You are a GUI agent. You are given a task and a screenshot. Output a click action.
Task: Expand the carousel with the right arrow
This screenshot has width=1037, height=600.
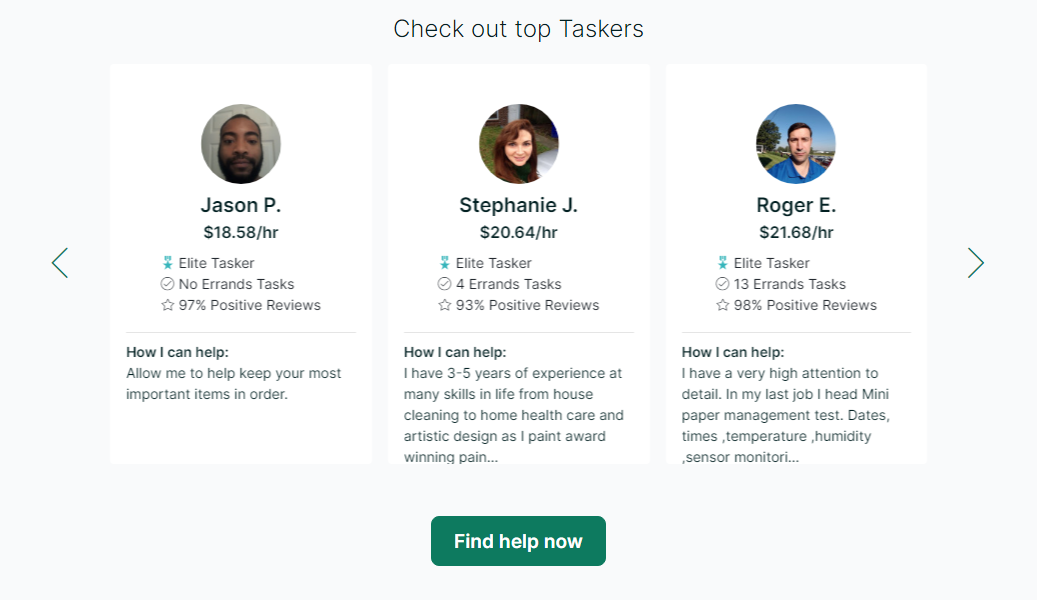point(975,262)
